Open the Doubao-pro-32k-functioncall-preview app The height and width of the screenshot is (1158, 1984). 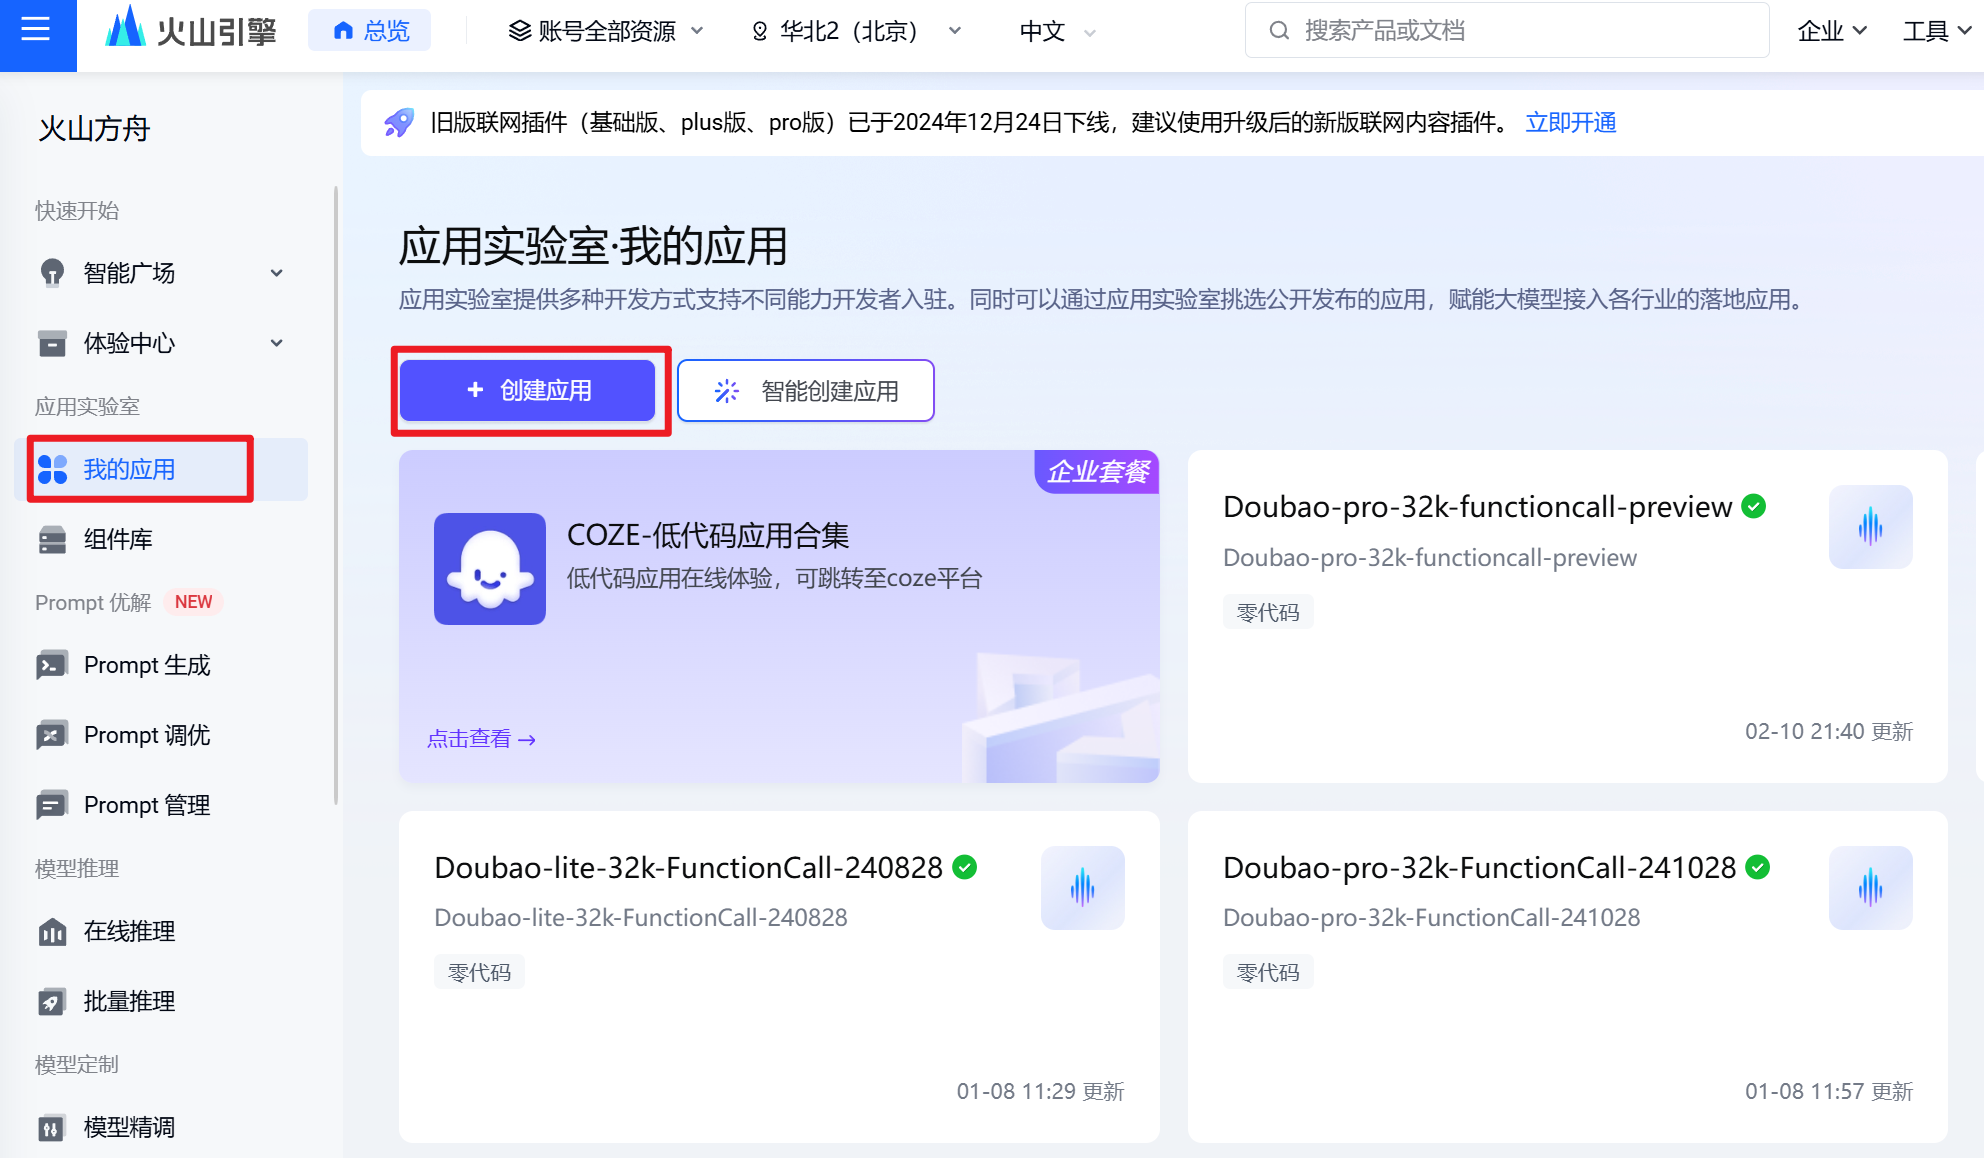(1567, 616)
